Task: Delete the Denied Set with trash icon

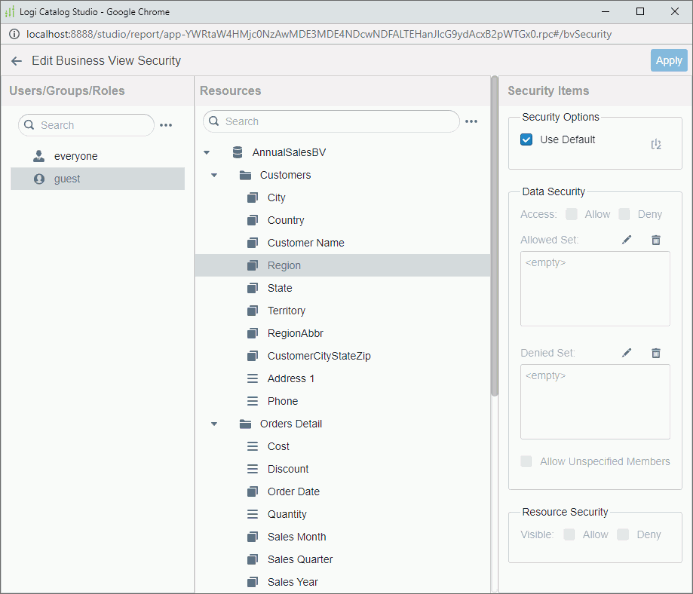Action: (656, 353)
